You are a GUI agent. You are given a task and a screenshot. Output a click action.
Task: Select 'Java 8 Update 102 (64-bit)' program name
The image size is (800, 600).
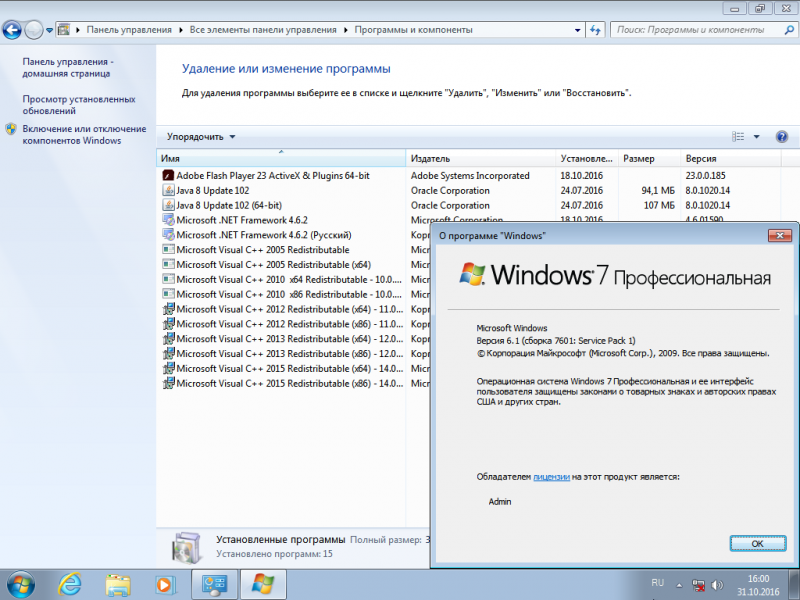coord(229,205)
